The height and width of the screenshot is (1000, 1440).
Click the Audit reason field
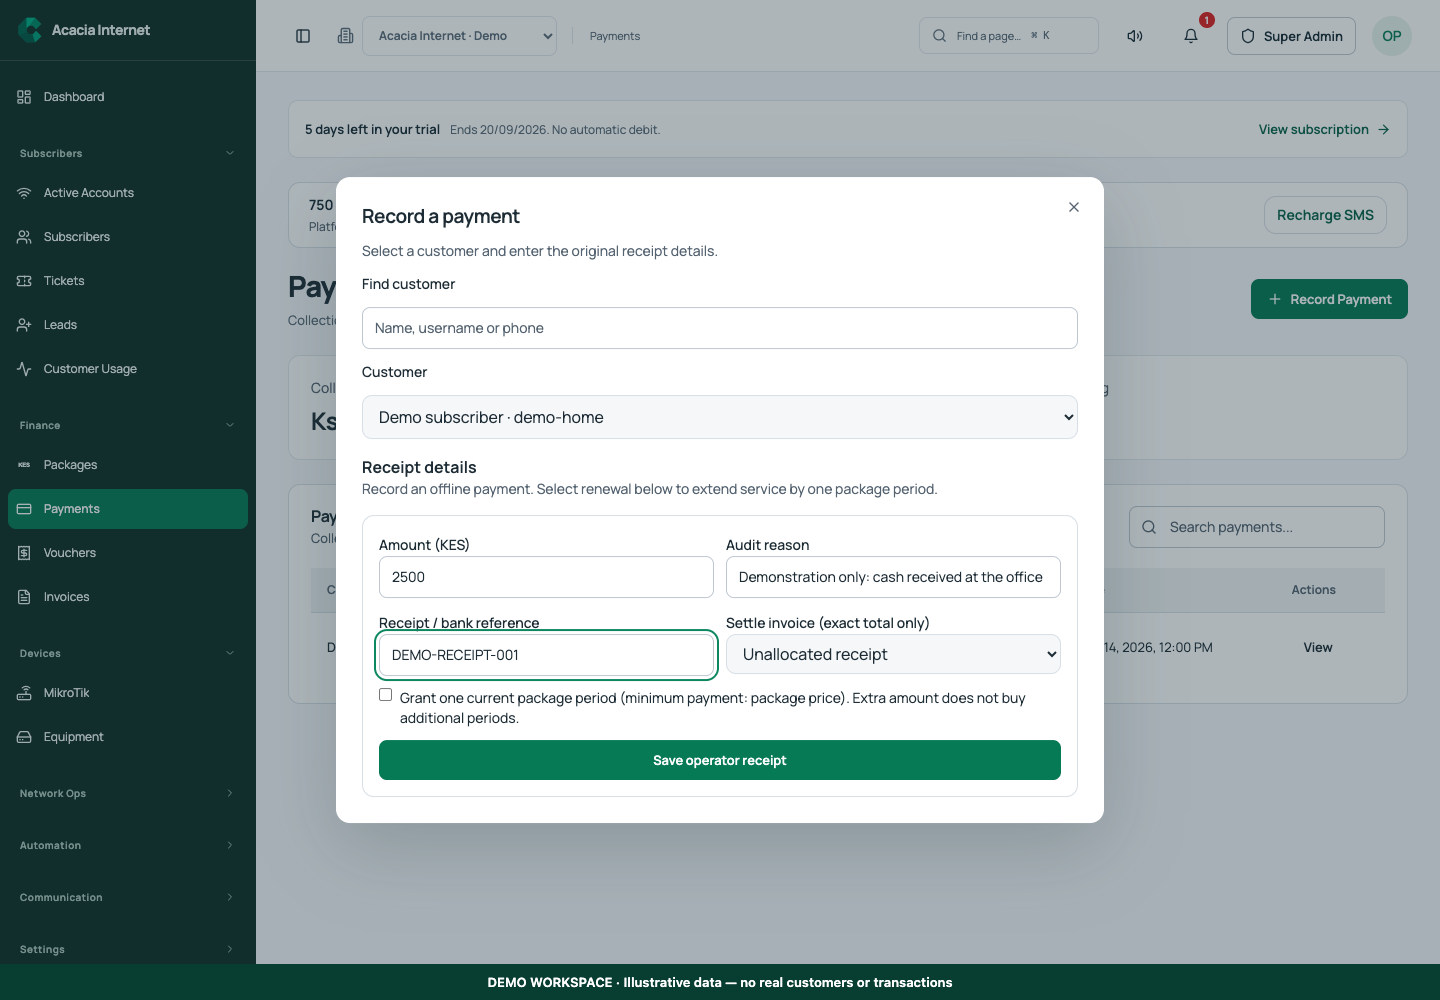click(x=893, y=577)
